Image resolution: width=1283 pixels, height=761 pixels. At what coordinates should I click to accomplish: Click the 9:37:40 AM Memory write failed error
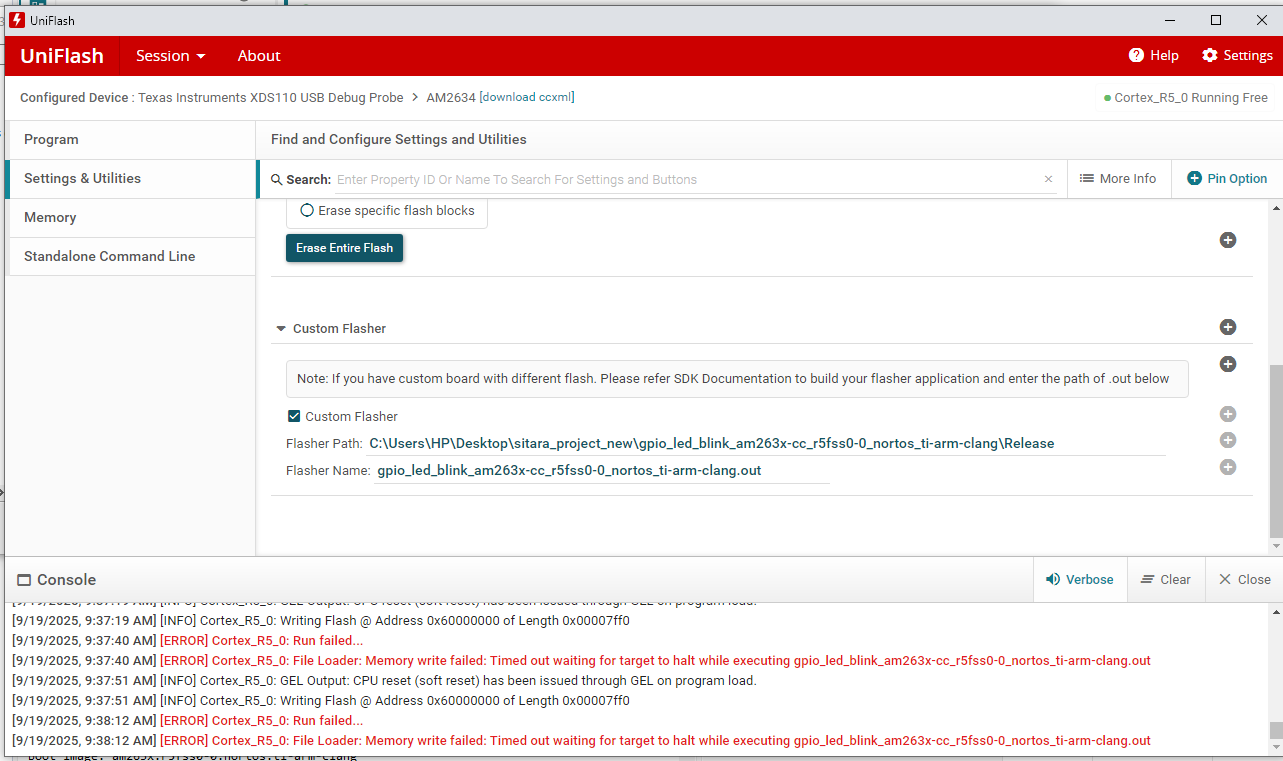581,661
